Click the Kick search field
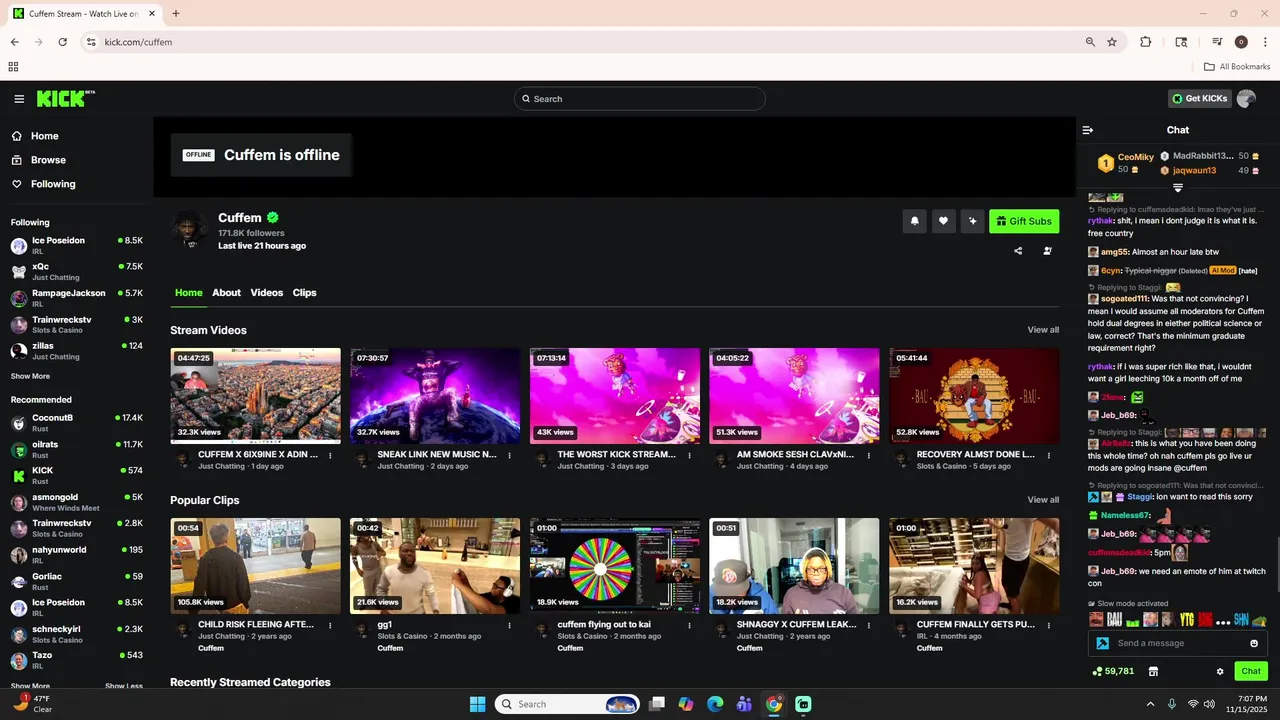The image size is (1280, 720). point(640,99)
